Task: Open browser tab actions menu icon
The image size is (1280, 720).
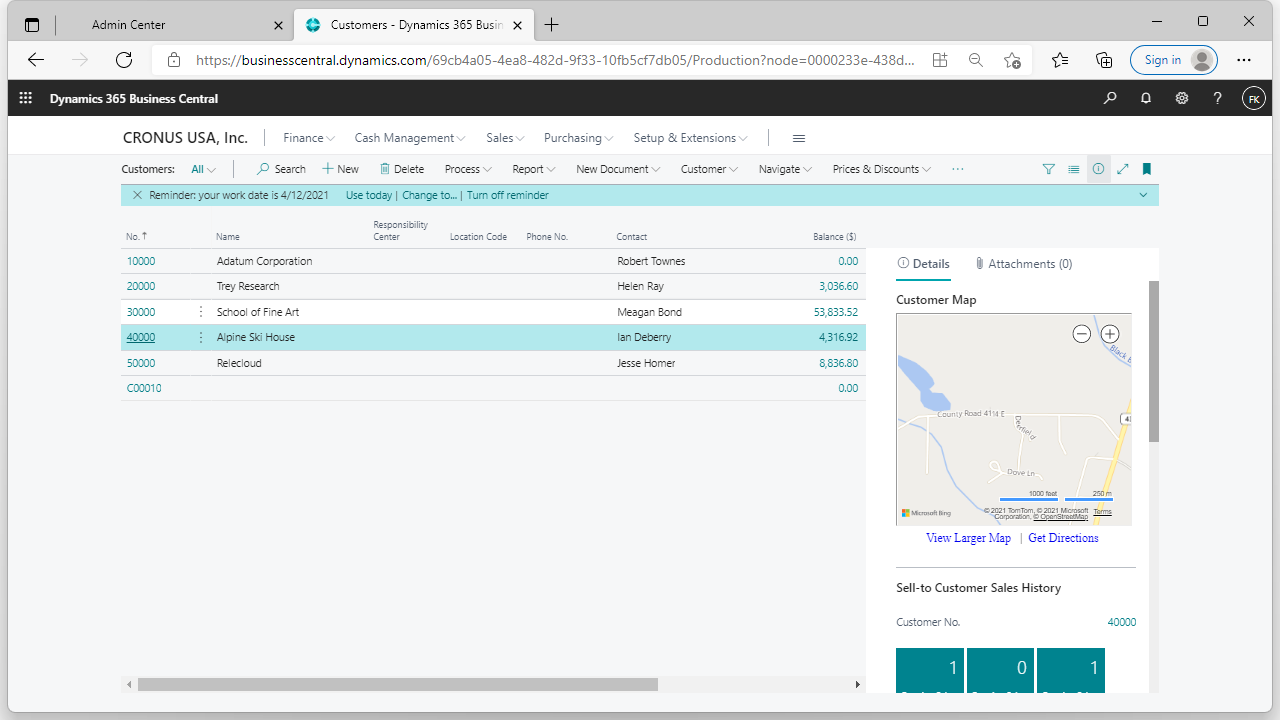Action: pos(32,24)
